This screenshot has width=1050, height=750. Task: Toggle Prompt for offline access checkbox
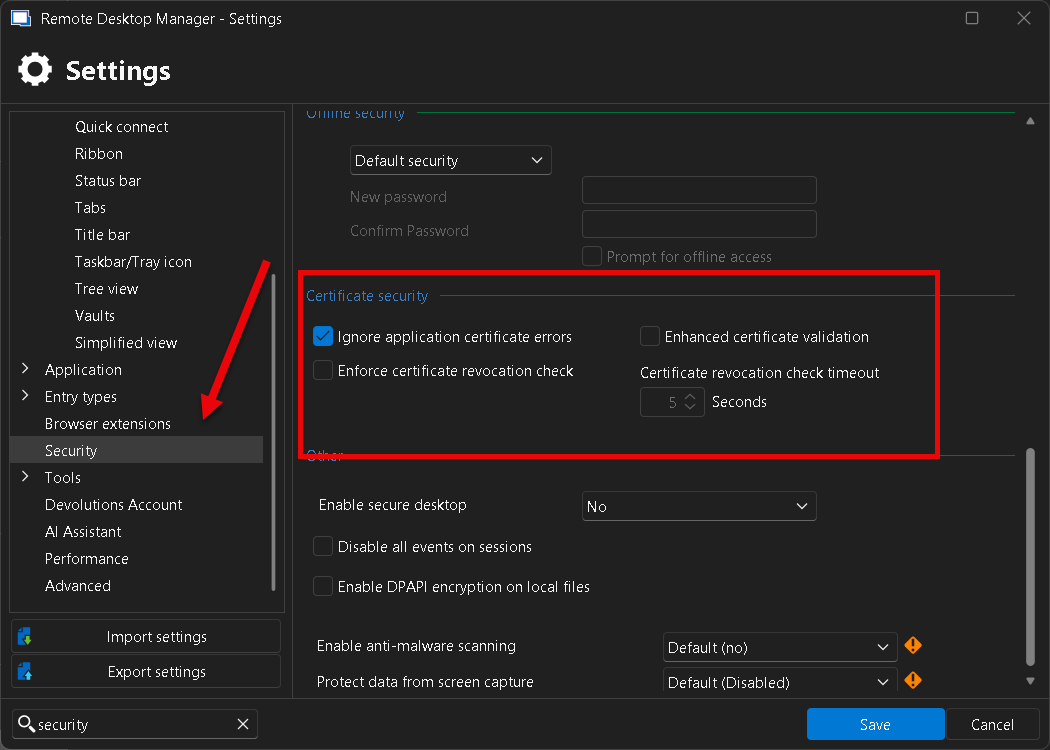(591, 256)
